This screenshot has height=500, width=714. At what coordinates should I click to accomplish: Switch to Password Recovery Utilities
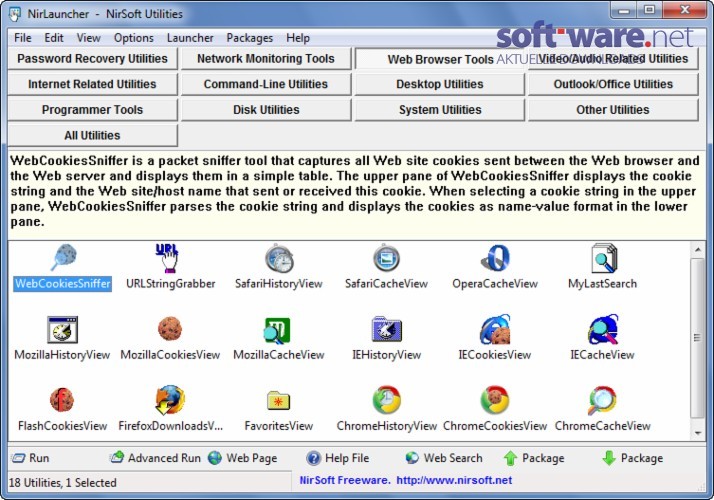click(x=92, y=59)
